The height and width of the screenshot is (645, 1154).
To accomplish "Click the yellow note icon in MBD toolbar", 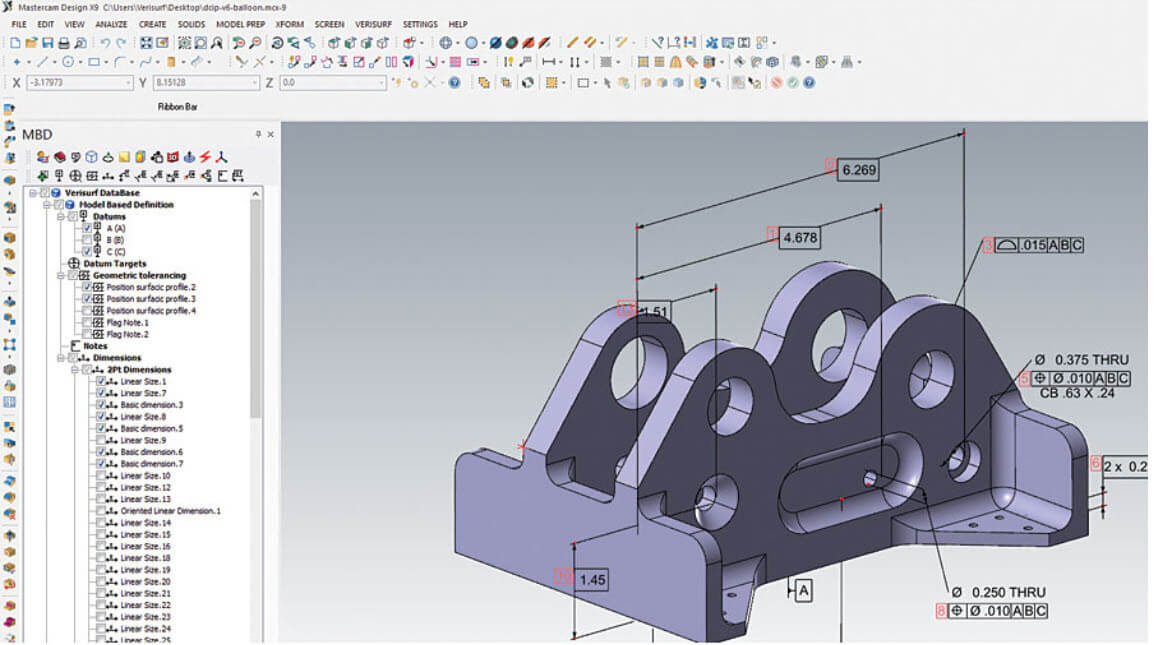I will tap(124, 157).
